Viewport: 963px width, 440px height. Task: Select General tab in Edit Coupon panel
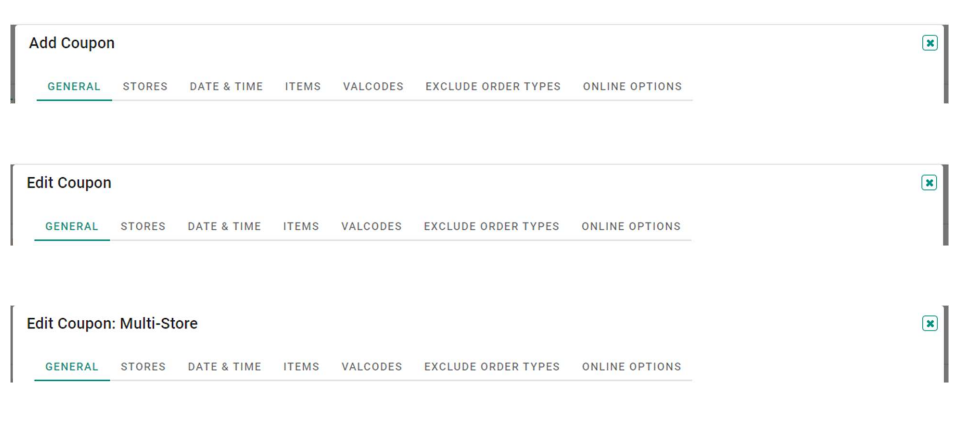[x=72, y=227]
